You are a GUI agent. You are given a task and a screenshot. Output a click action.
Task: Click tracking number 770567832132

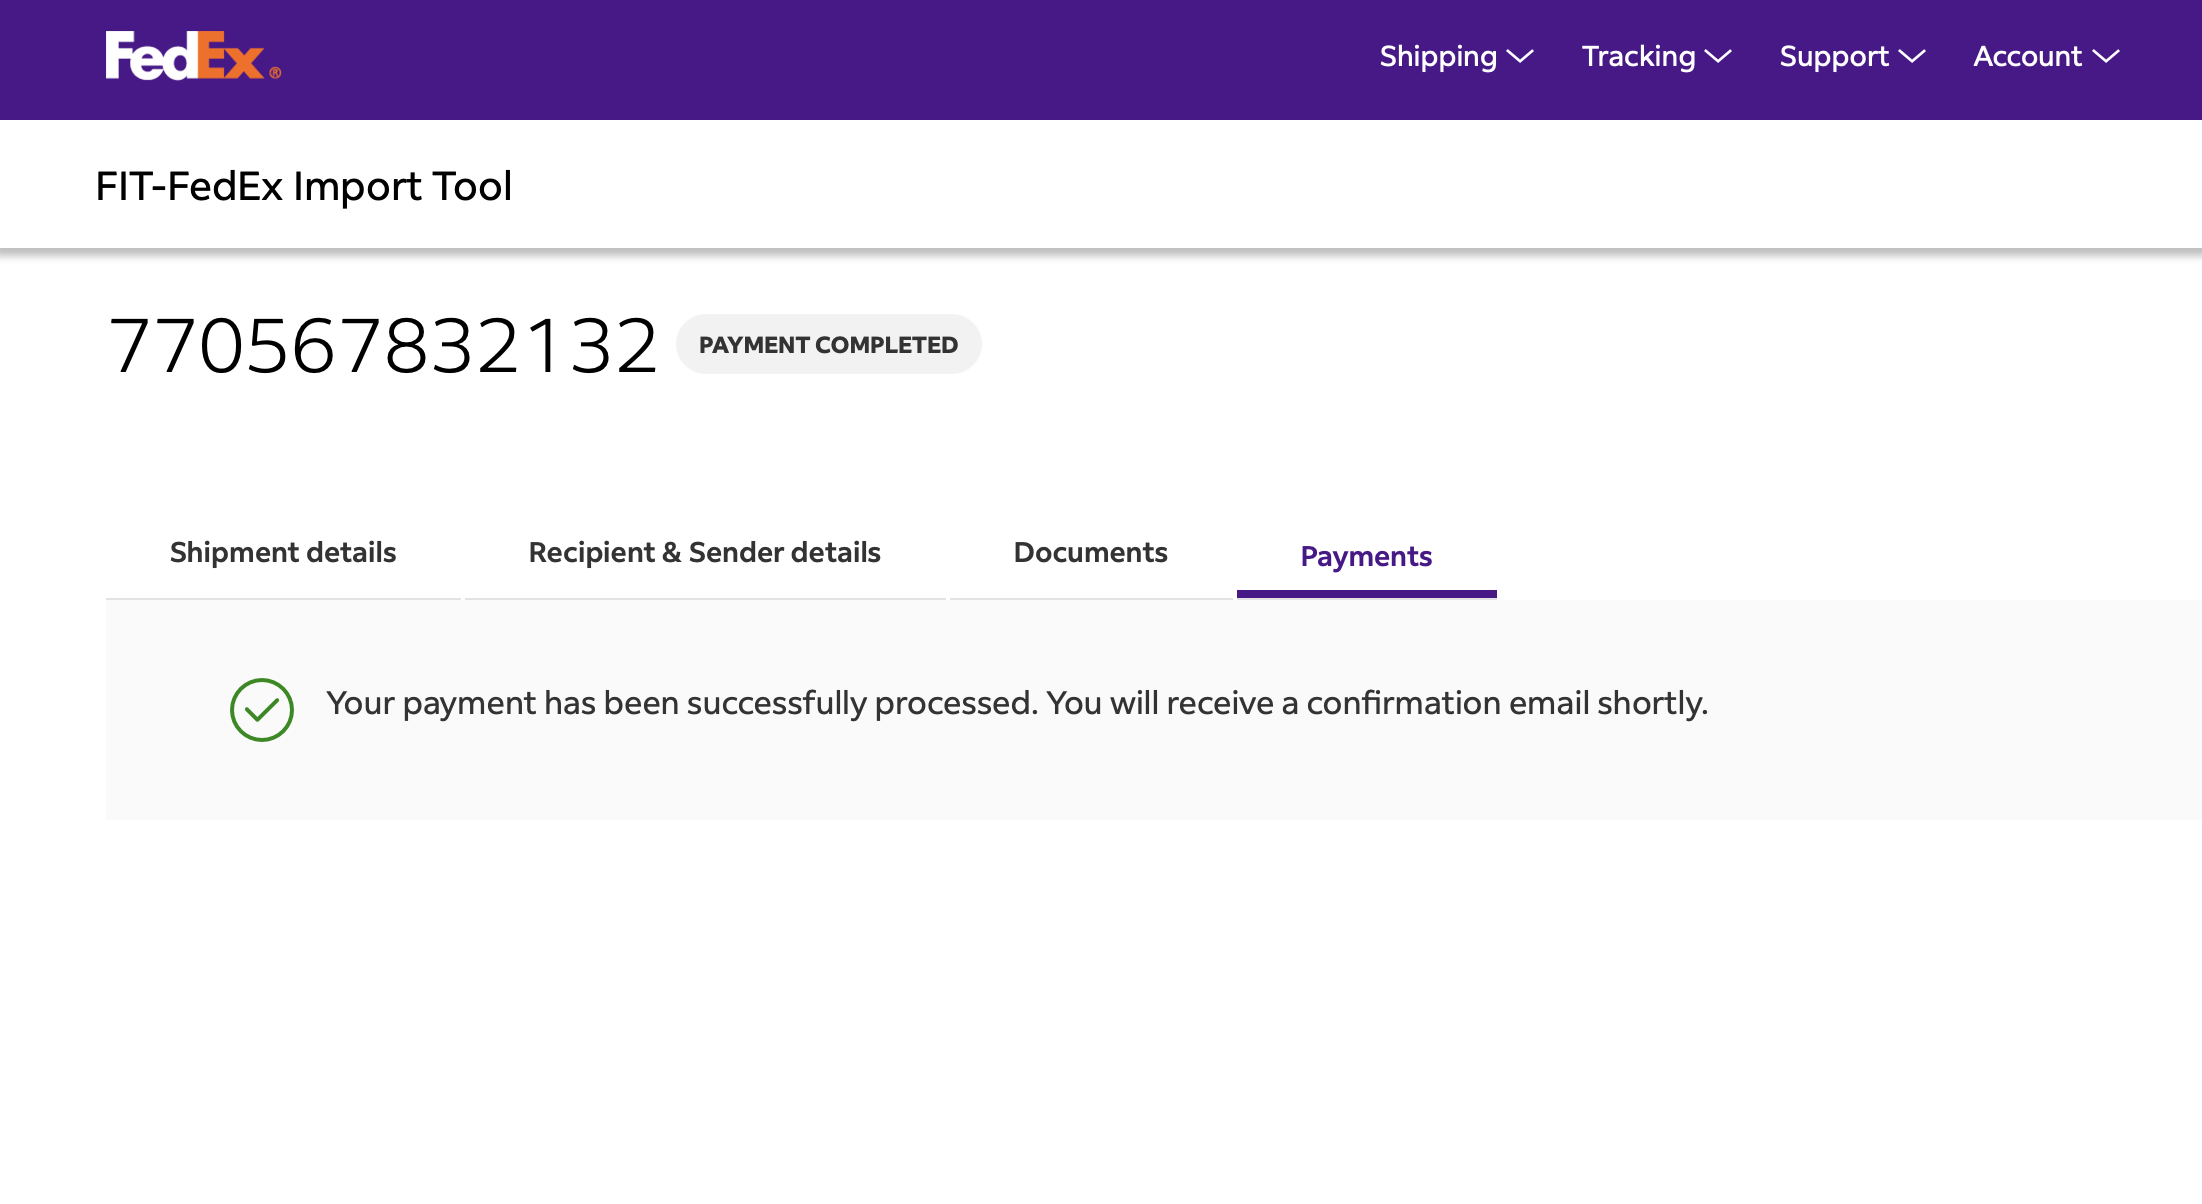point(383,346)
